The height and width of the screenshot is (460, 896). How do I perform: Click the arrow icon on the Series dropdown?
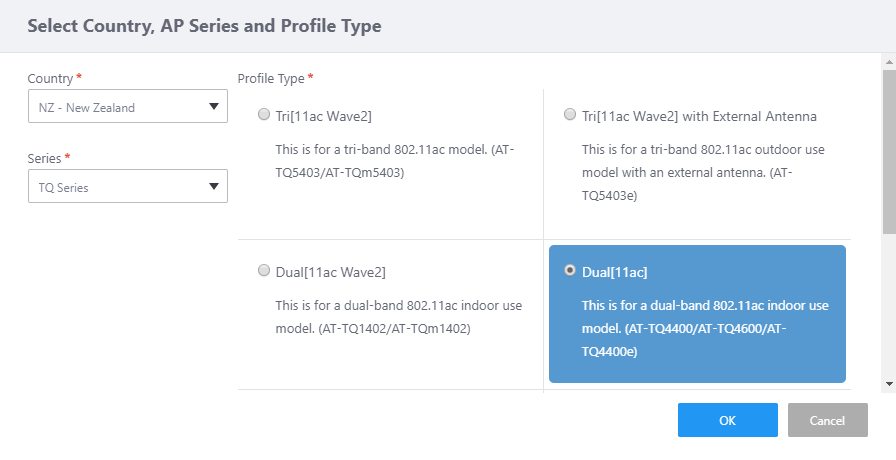pos(214,186)
